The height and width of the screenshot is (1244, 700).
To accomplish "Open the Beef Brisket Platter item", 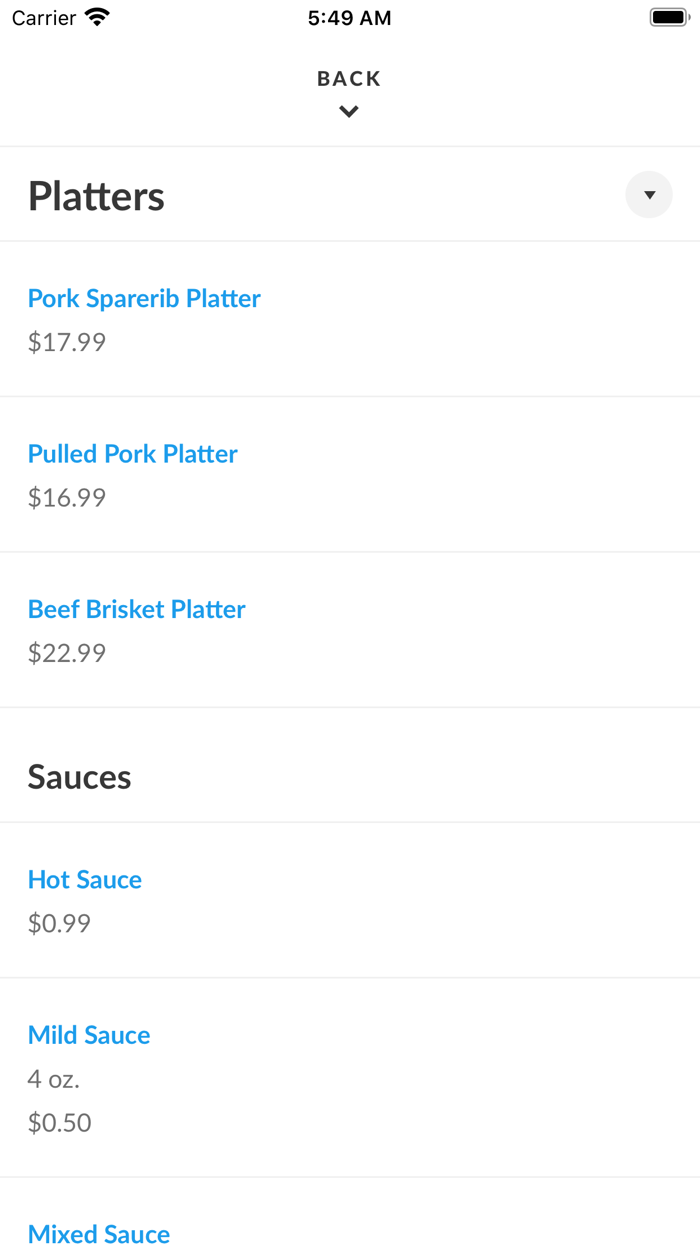I will pyautogui.click(x=136, y=609).
